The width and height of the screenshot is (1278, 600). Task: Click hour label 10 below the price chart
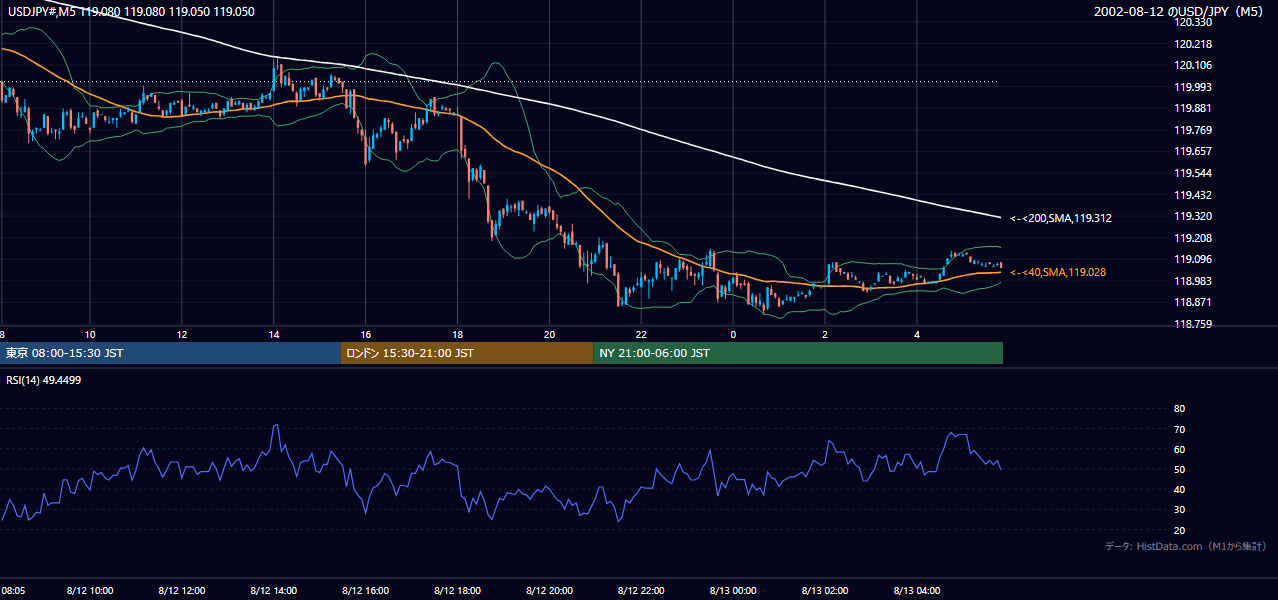click(x=90, y=334)
